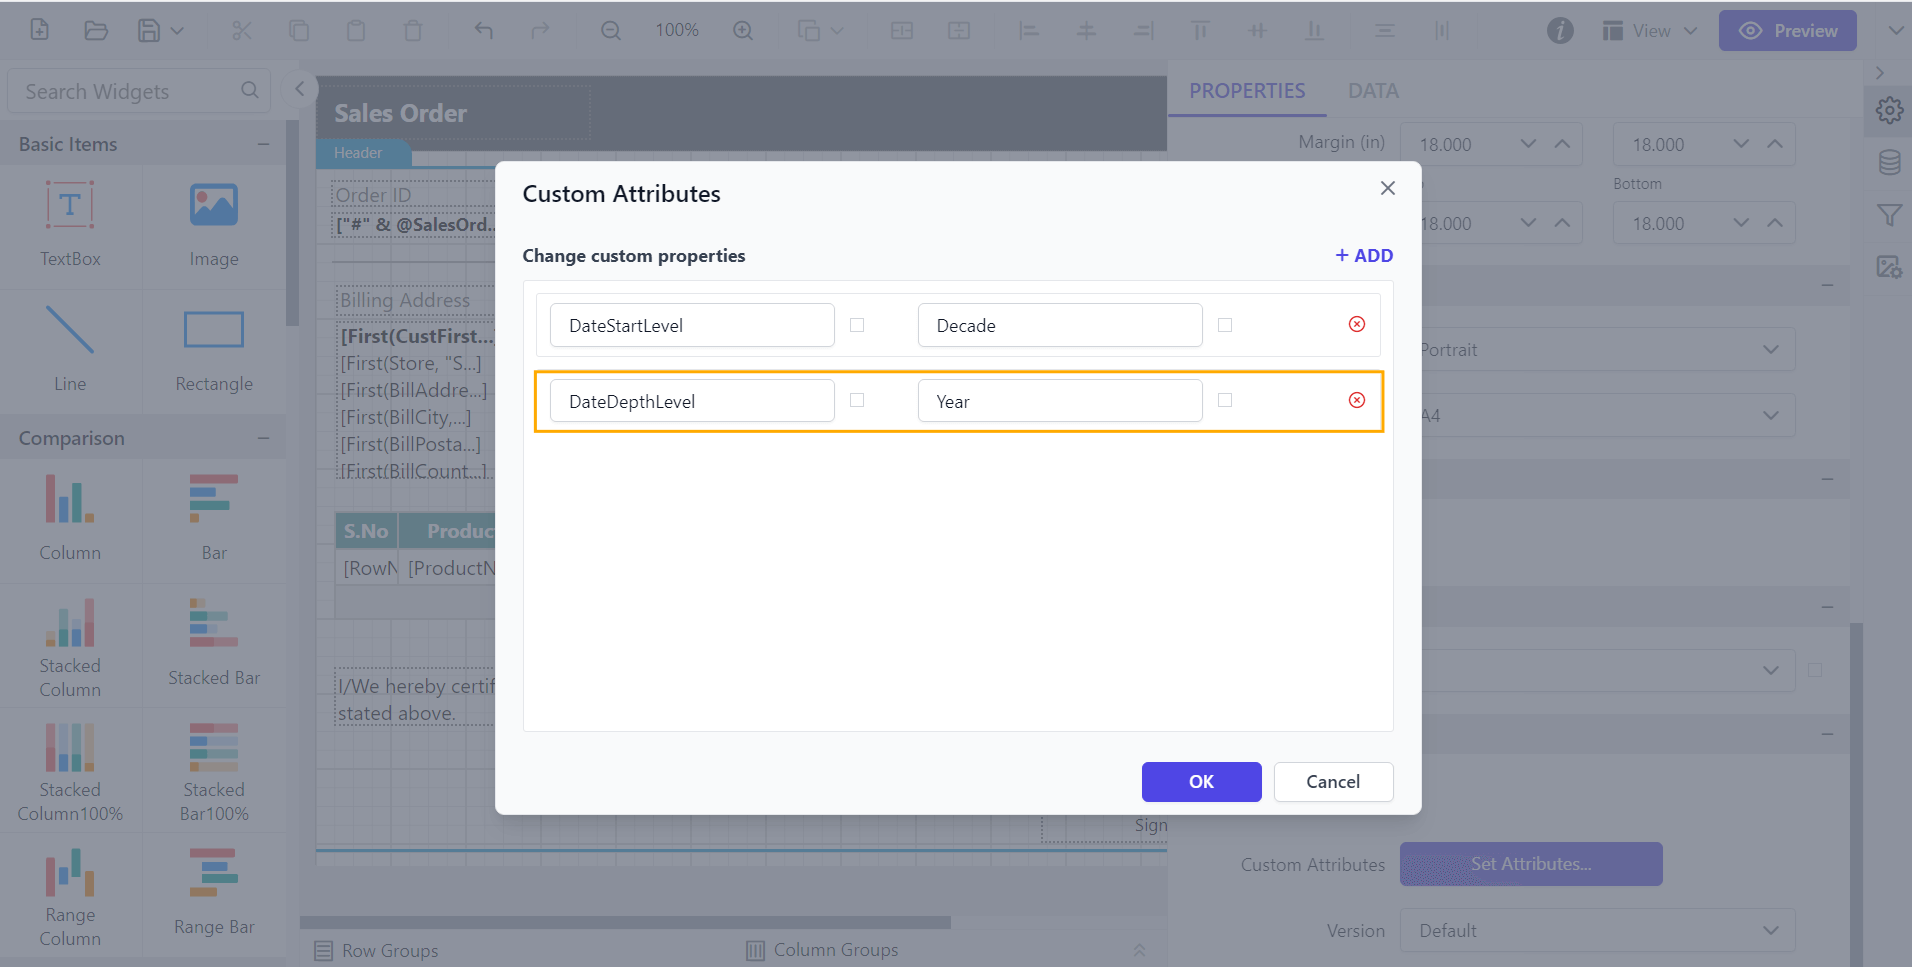
Task: Open the Cut tool in the toolbar
Action: (242, 30)
